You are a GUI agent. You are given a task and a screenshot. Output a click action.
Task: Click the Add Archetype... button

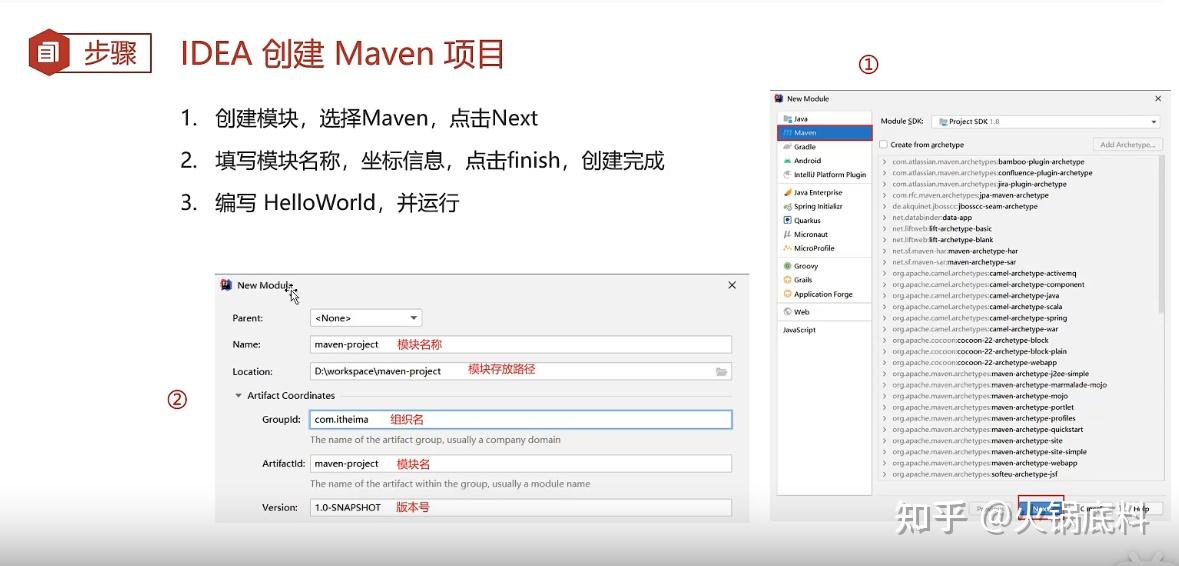pyautogui.click(x=1128, y=144)
